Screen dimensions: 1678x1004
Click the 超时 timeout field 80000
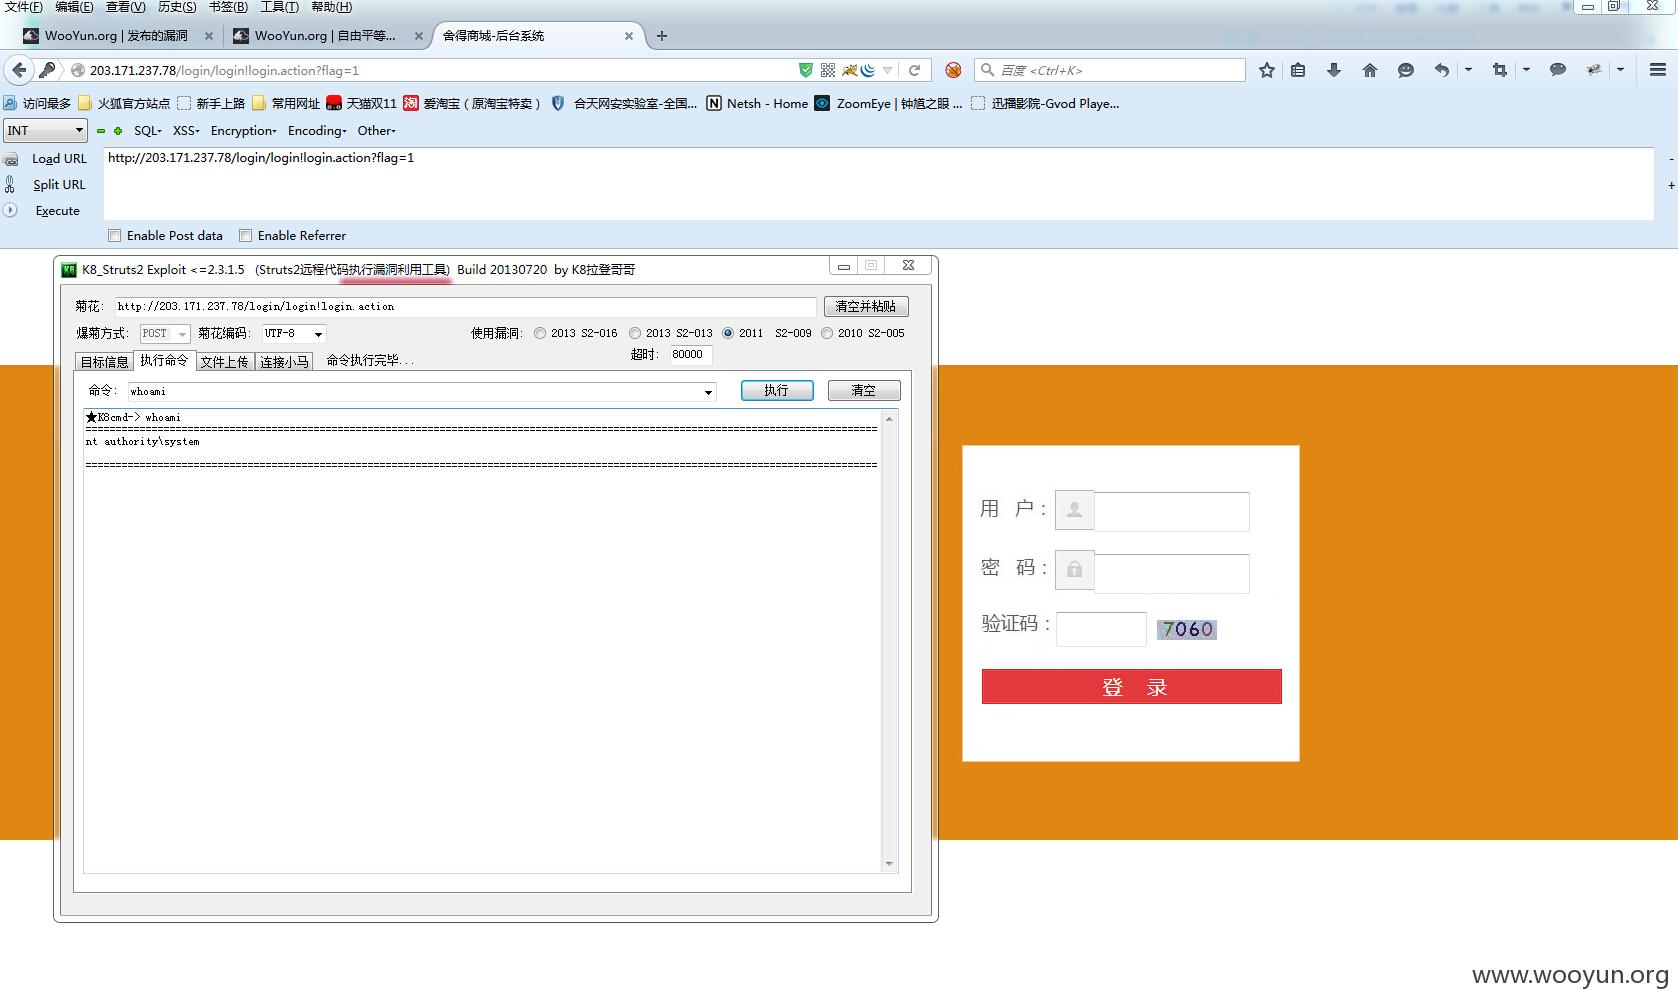click(690, 355)
